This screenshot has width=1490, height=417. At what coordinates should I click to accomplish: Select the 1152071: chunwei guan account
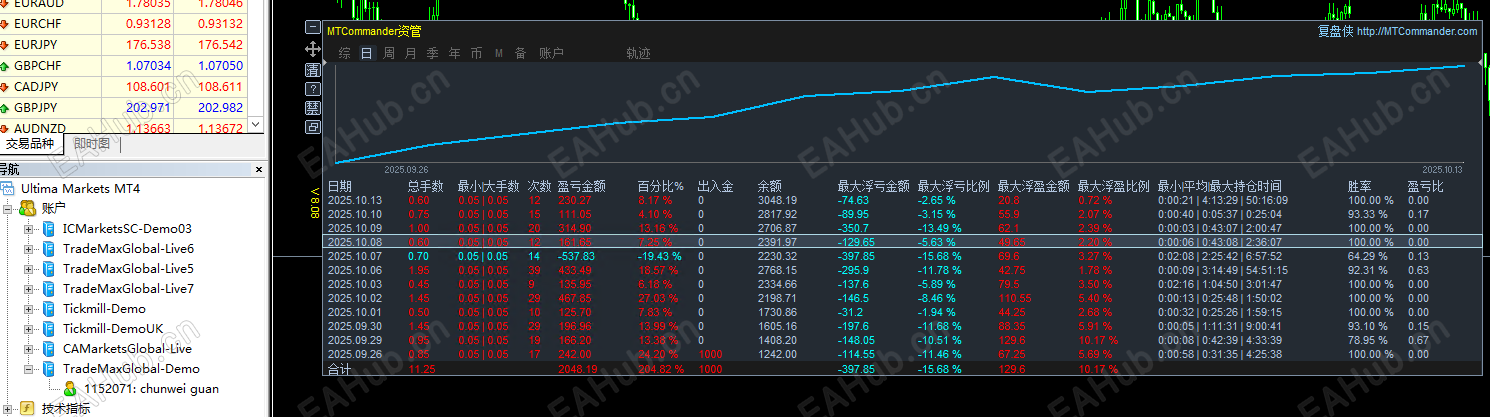(x=151, y=389)
